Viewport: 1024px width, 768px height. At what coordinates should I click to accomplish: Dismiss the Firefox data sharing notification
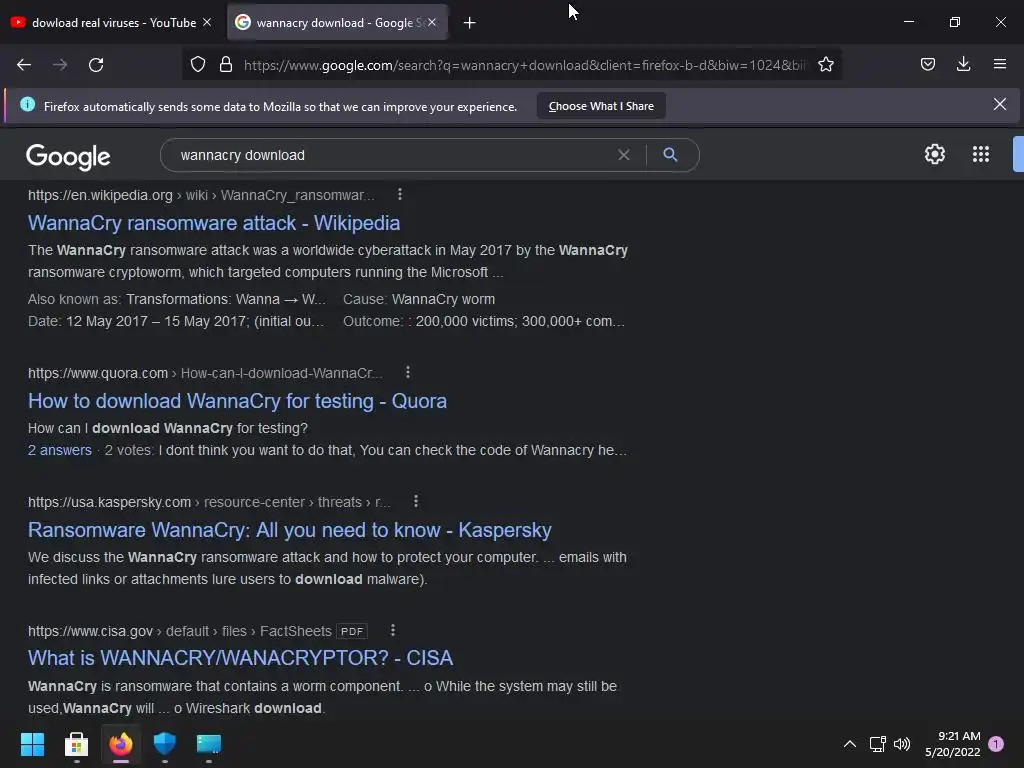(x=999, y=104)
